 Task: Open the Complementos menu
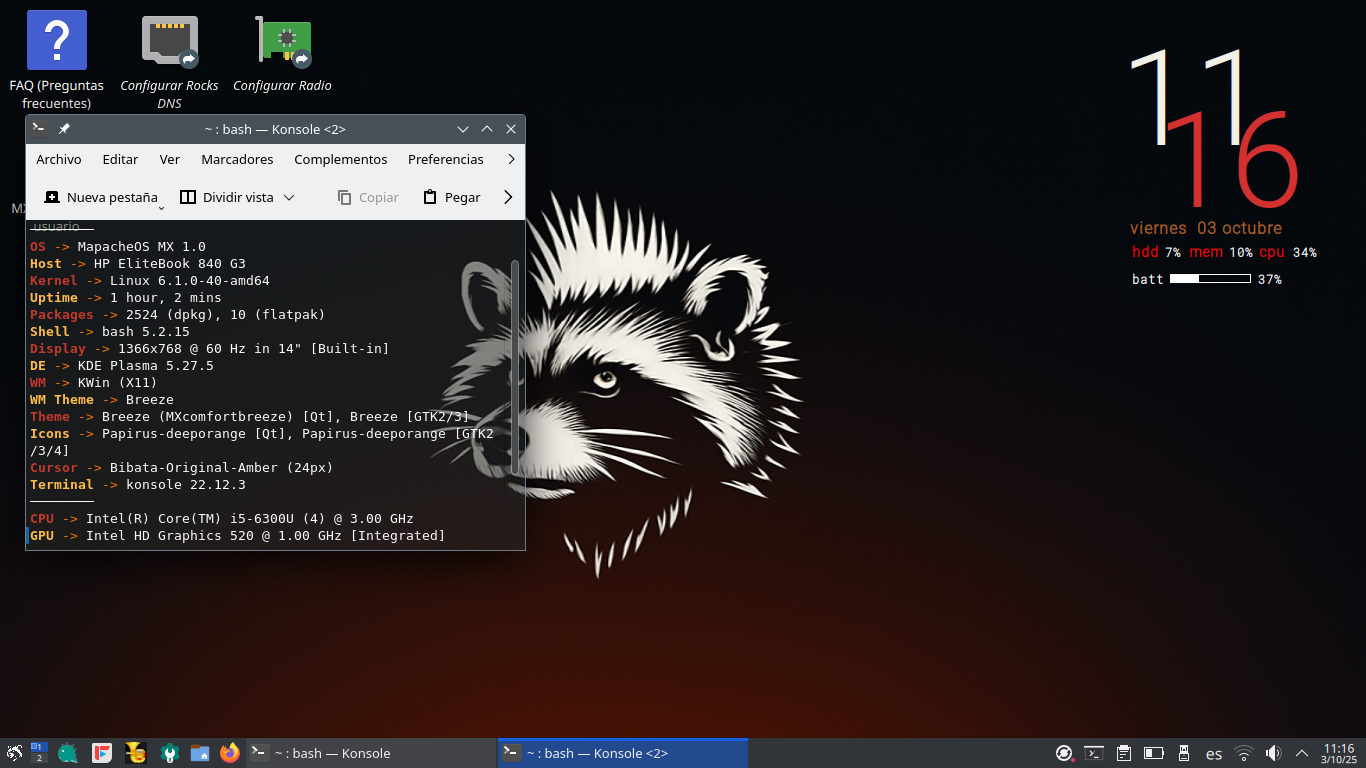pyautogui.click(x=341, y=159)
